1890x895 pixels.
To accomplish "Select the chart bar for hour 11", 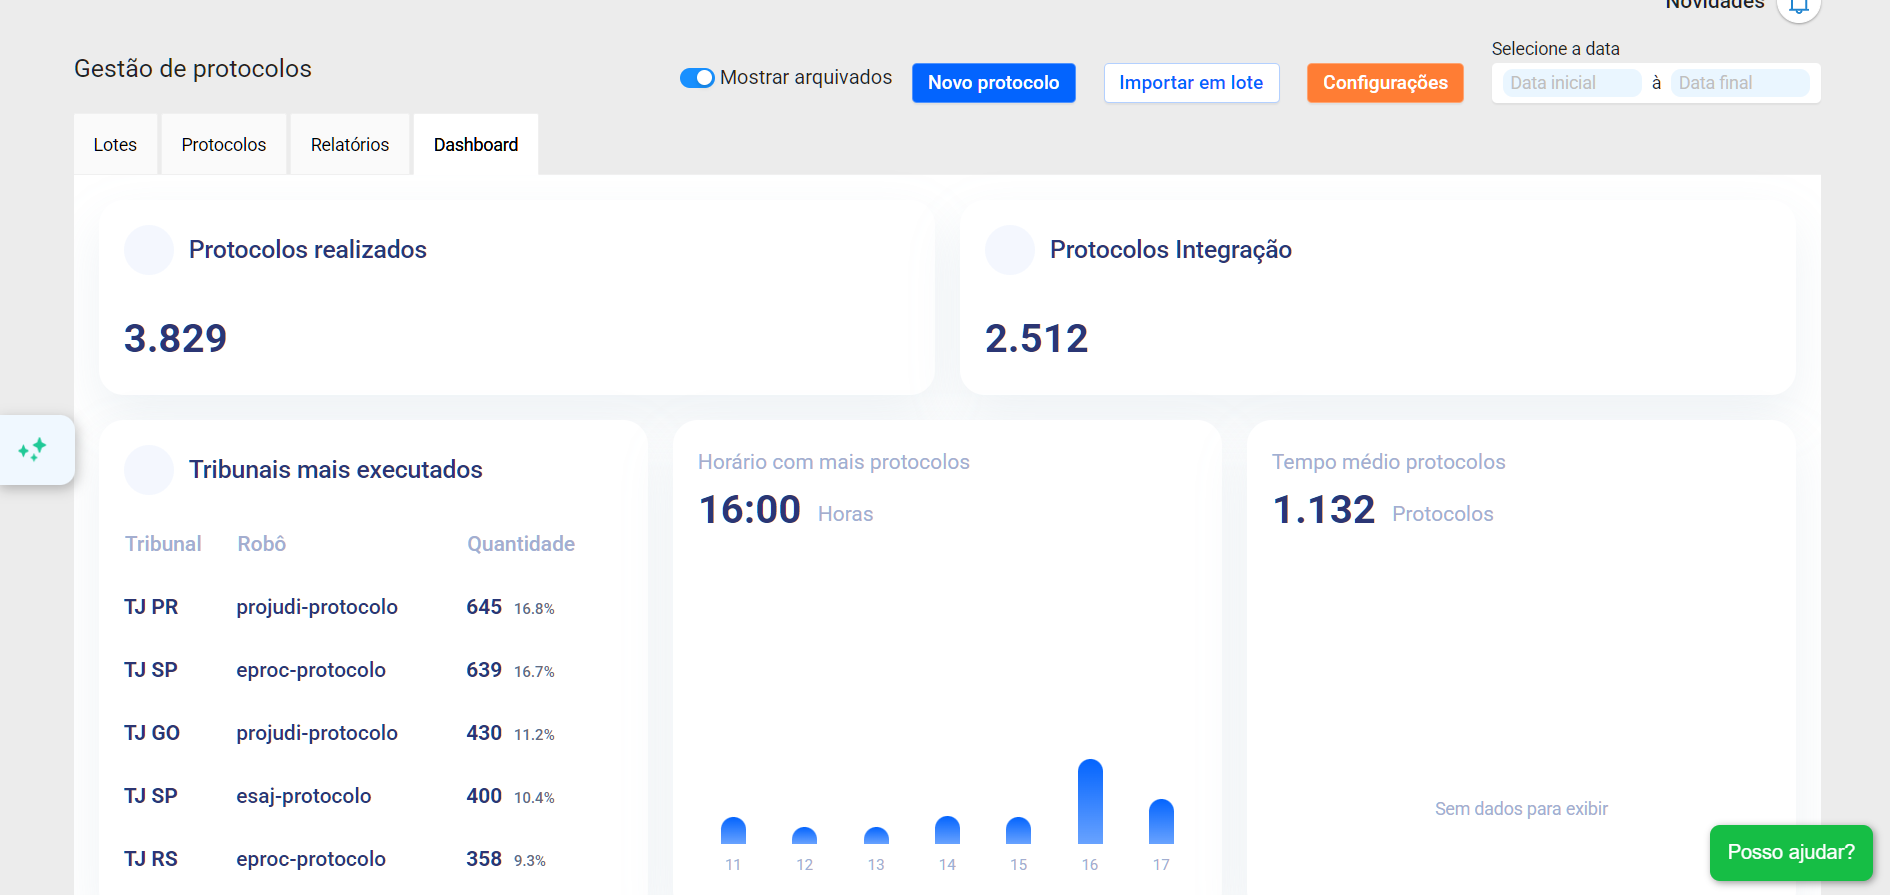I will tap(733, 830).
